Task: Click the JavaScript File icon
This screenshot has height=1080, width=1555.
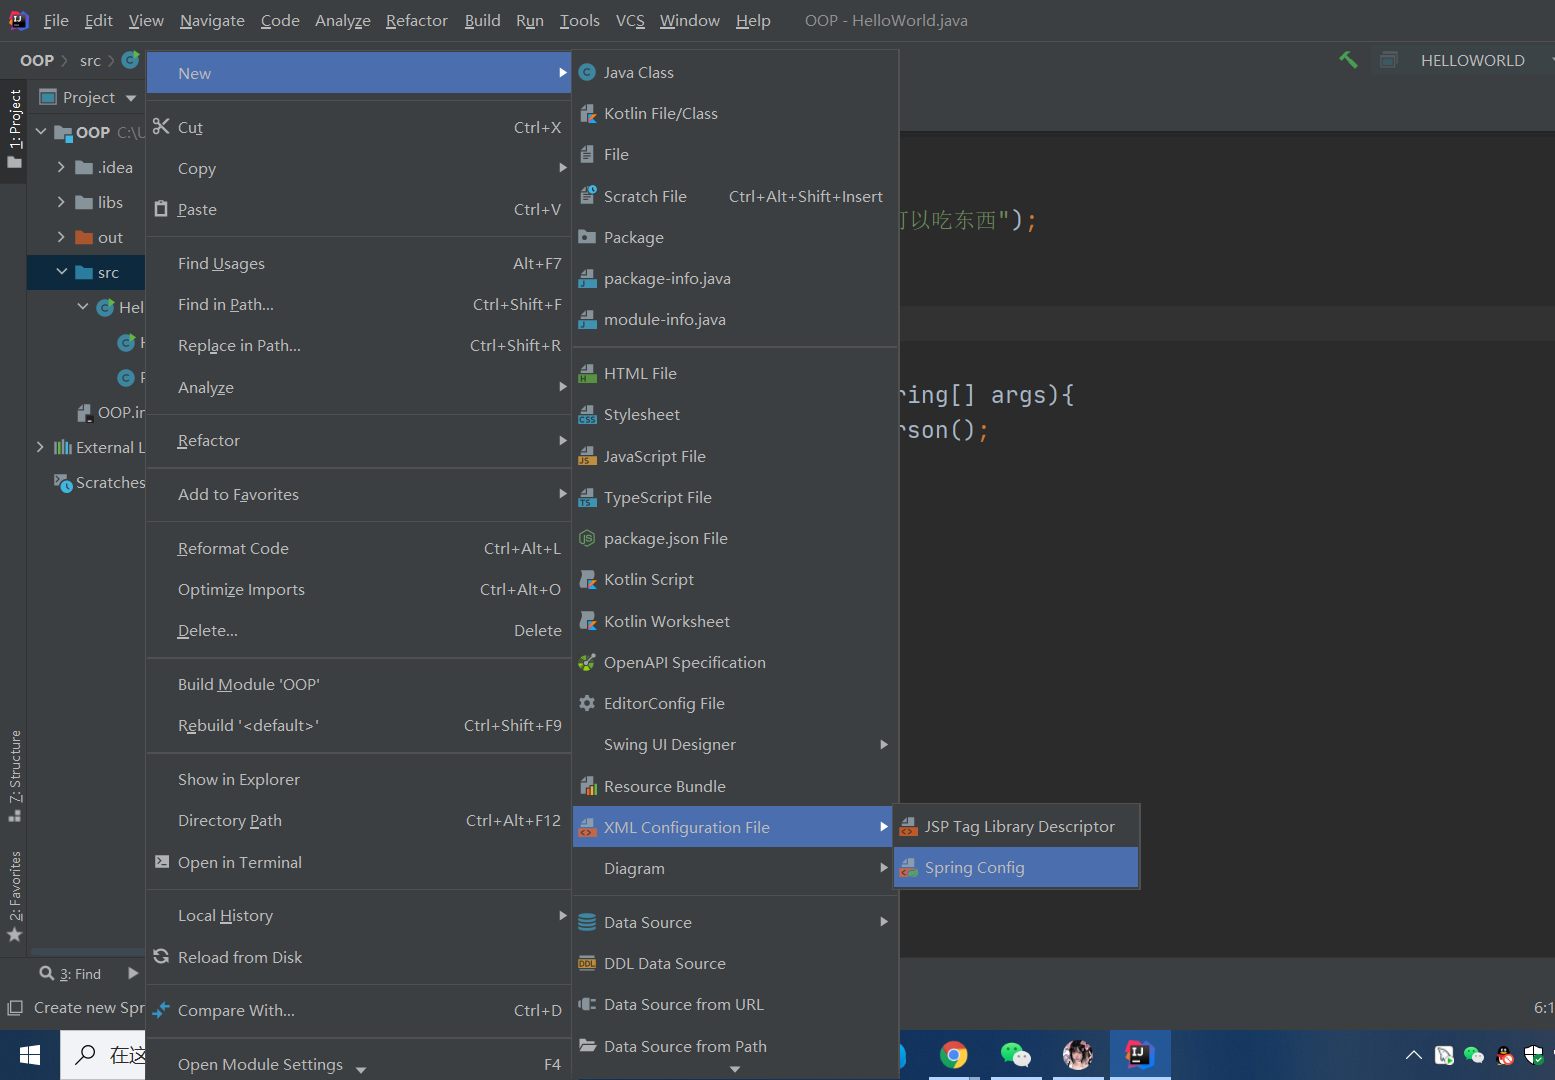Action: pos(588,456)
